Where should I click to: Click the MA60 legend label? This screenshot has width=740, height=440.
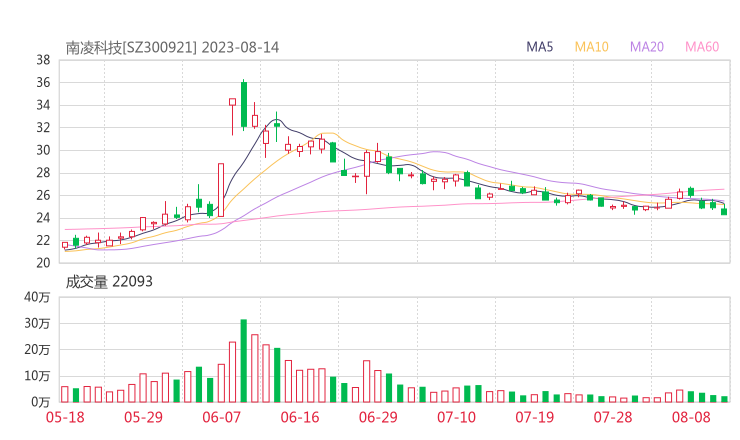point(702,47)
